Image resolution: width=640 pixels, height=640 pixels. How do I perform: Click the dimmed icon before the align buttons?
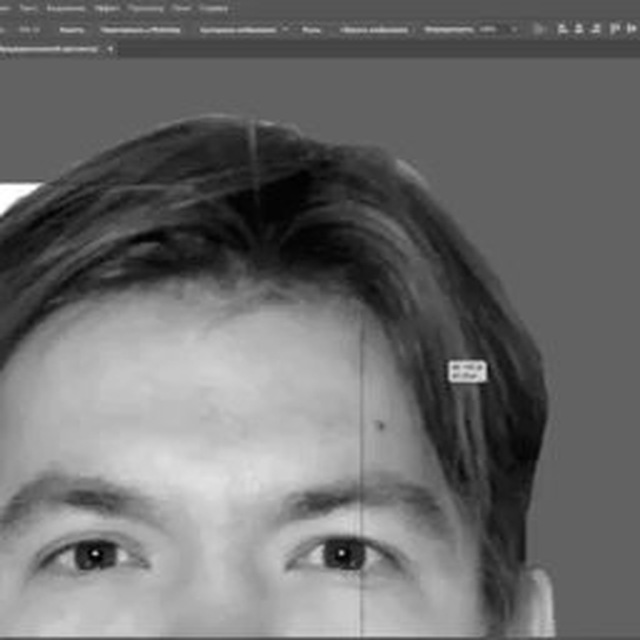(540, 29)
